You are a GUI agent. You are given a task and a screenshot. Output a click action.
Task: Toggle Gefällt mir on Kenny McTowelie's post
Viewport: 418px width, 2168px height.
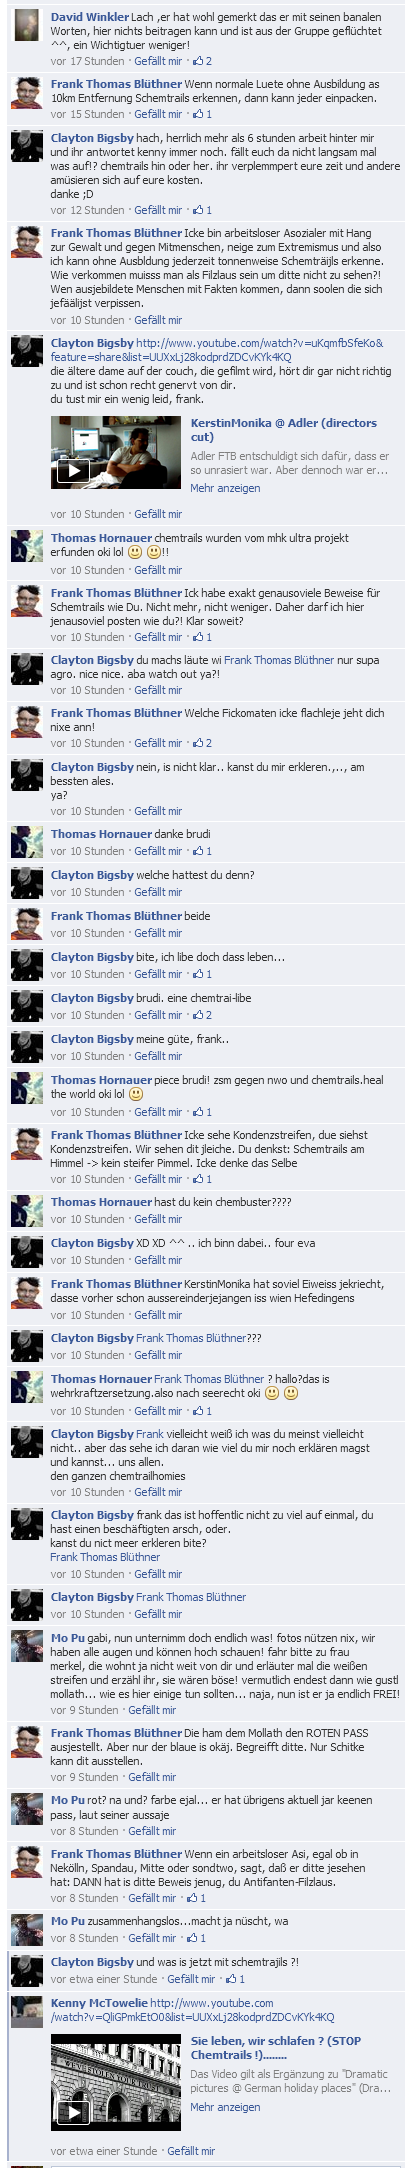click(x=191, y=2150)
